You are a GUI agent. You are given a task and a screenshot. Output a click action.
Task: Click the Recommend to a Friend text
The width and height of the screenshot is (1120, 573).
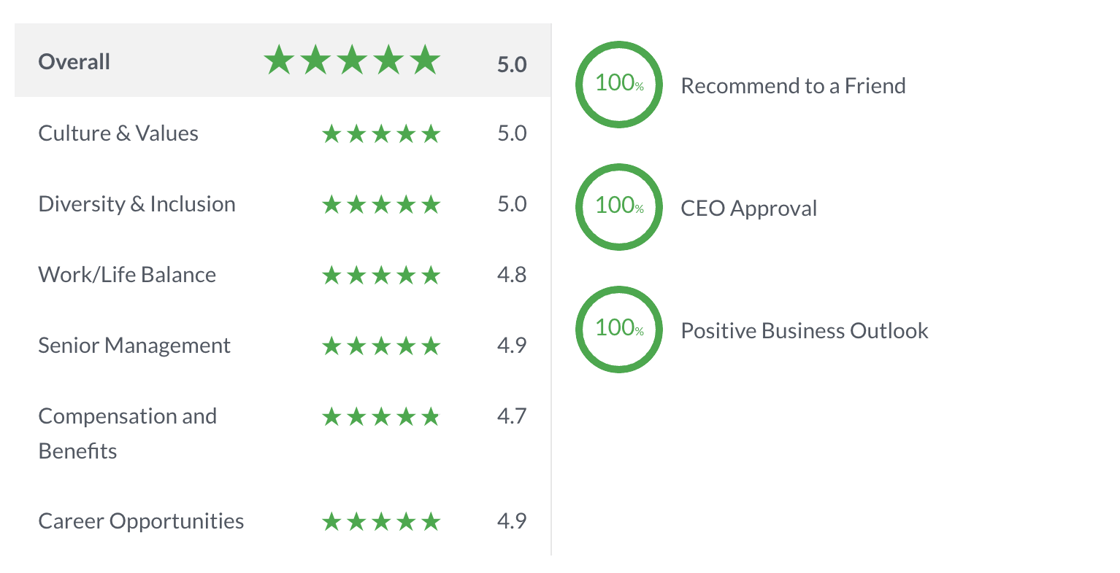click(793, 86)
